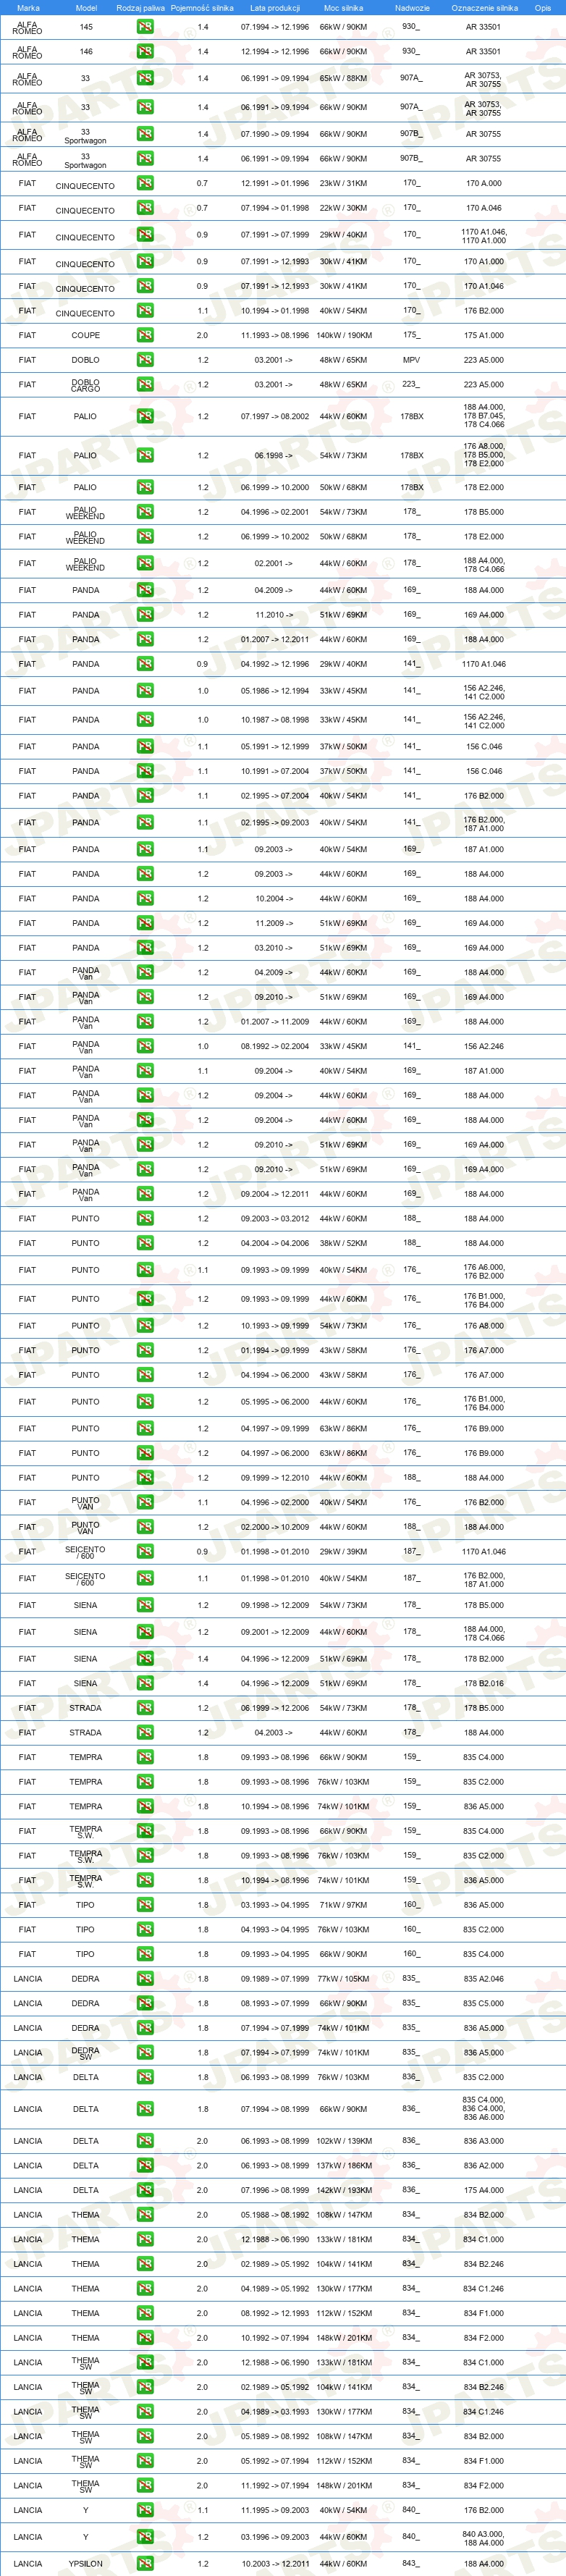Screen dimensions: 566x2576
Task: Click the Opis column header
Action: (542, 8)
